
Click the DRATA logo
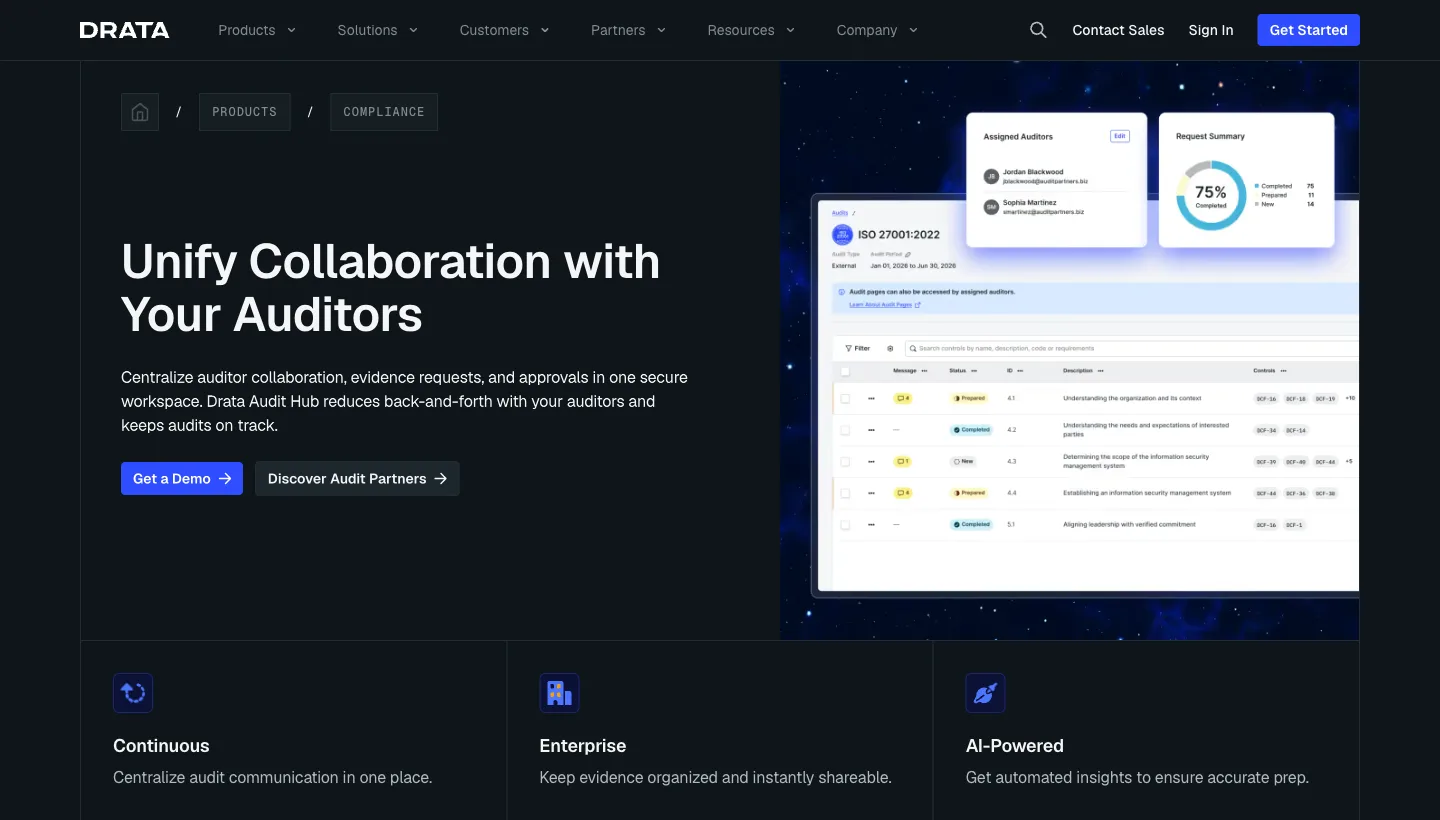point(124,30)
